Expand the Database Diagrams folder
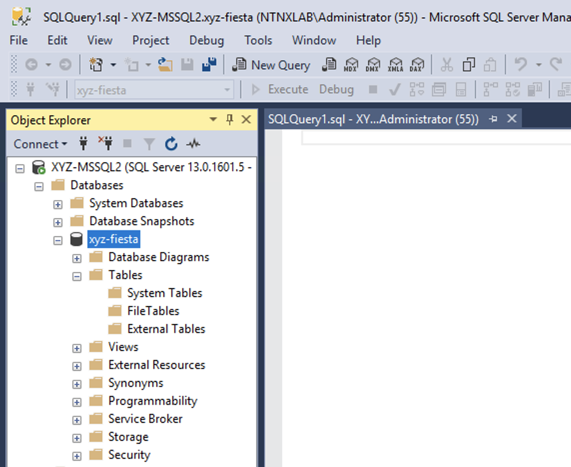571x467 pixels. [76, 258]
